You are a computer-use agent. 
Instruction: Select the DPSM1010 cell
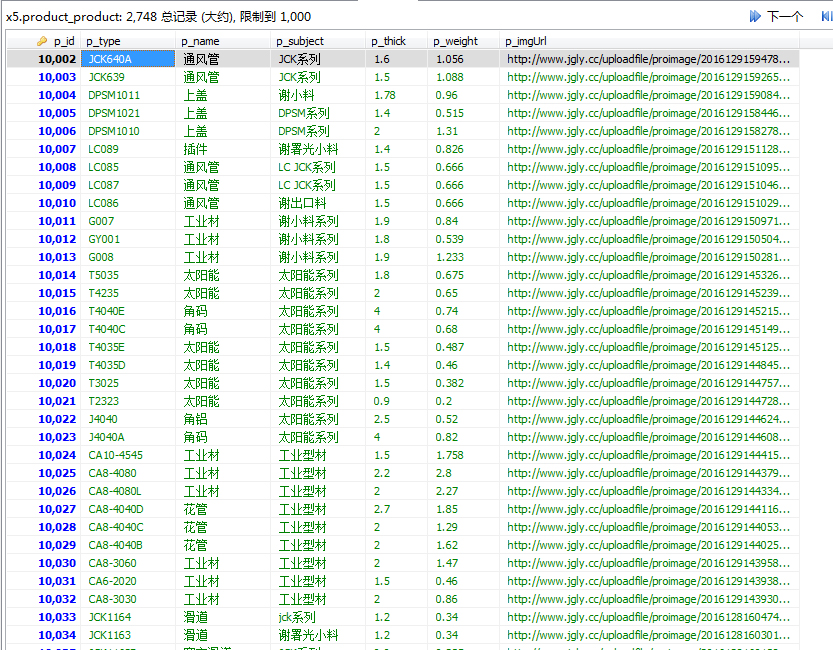(128, 131)
